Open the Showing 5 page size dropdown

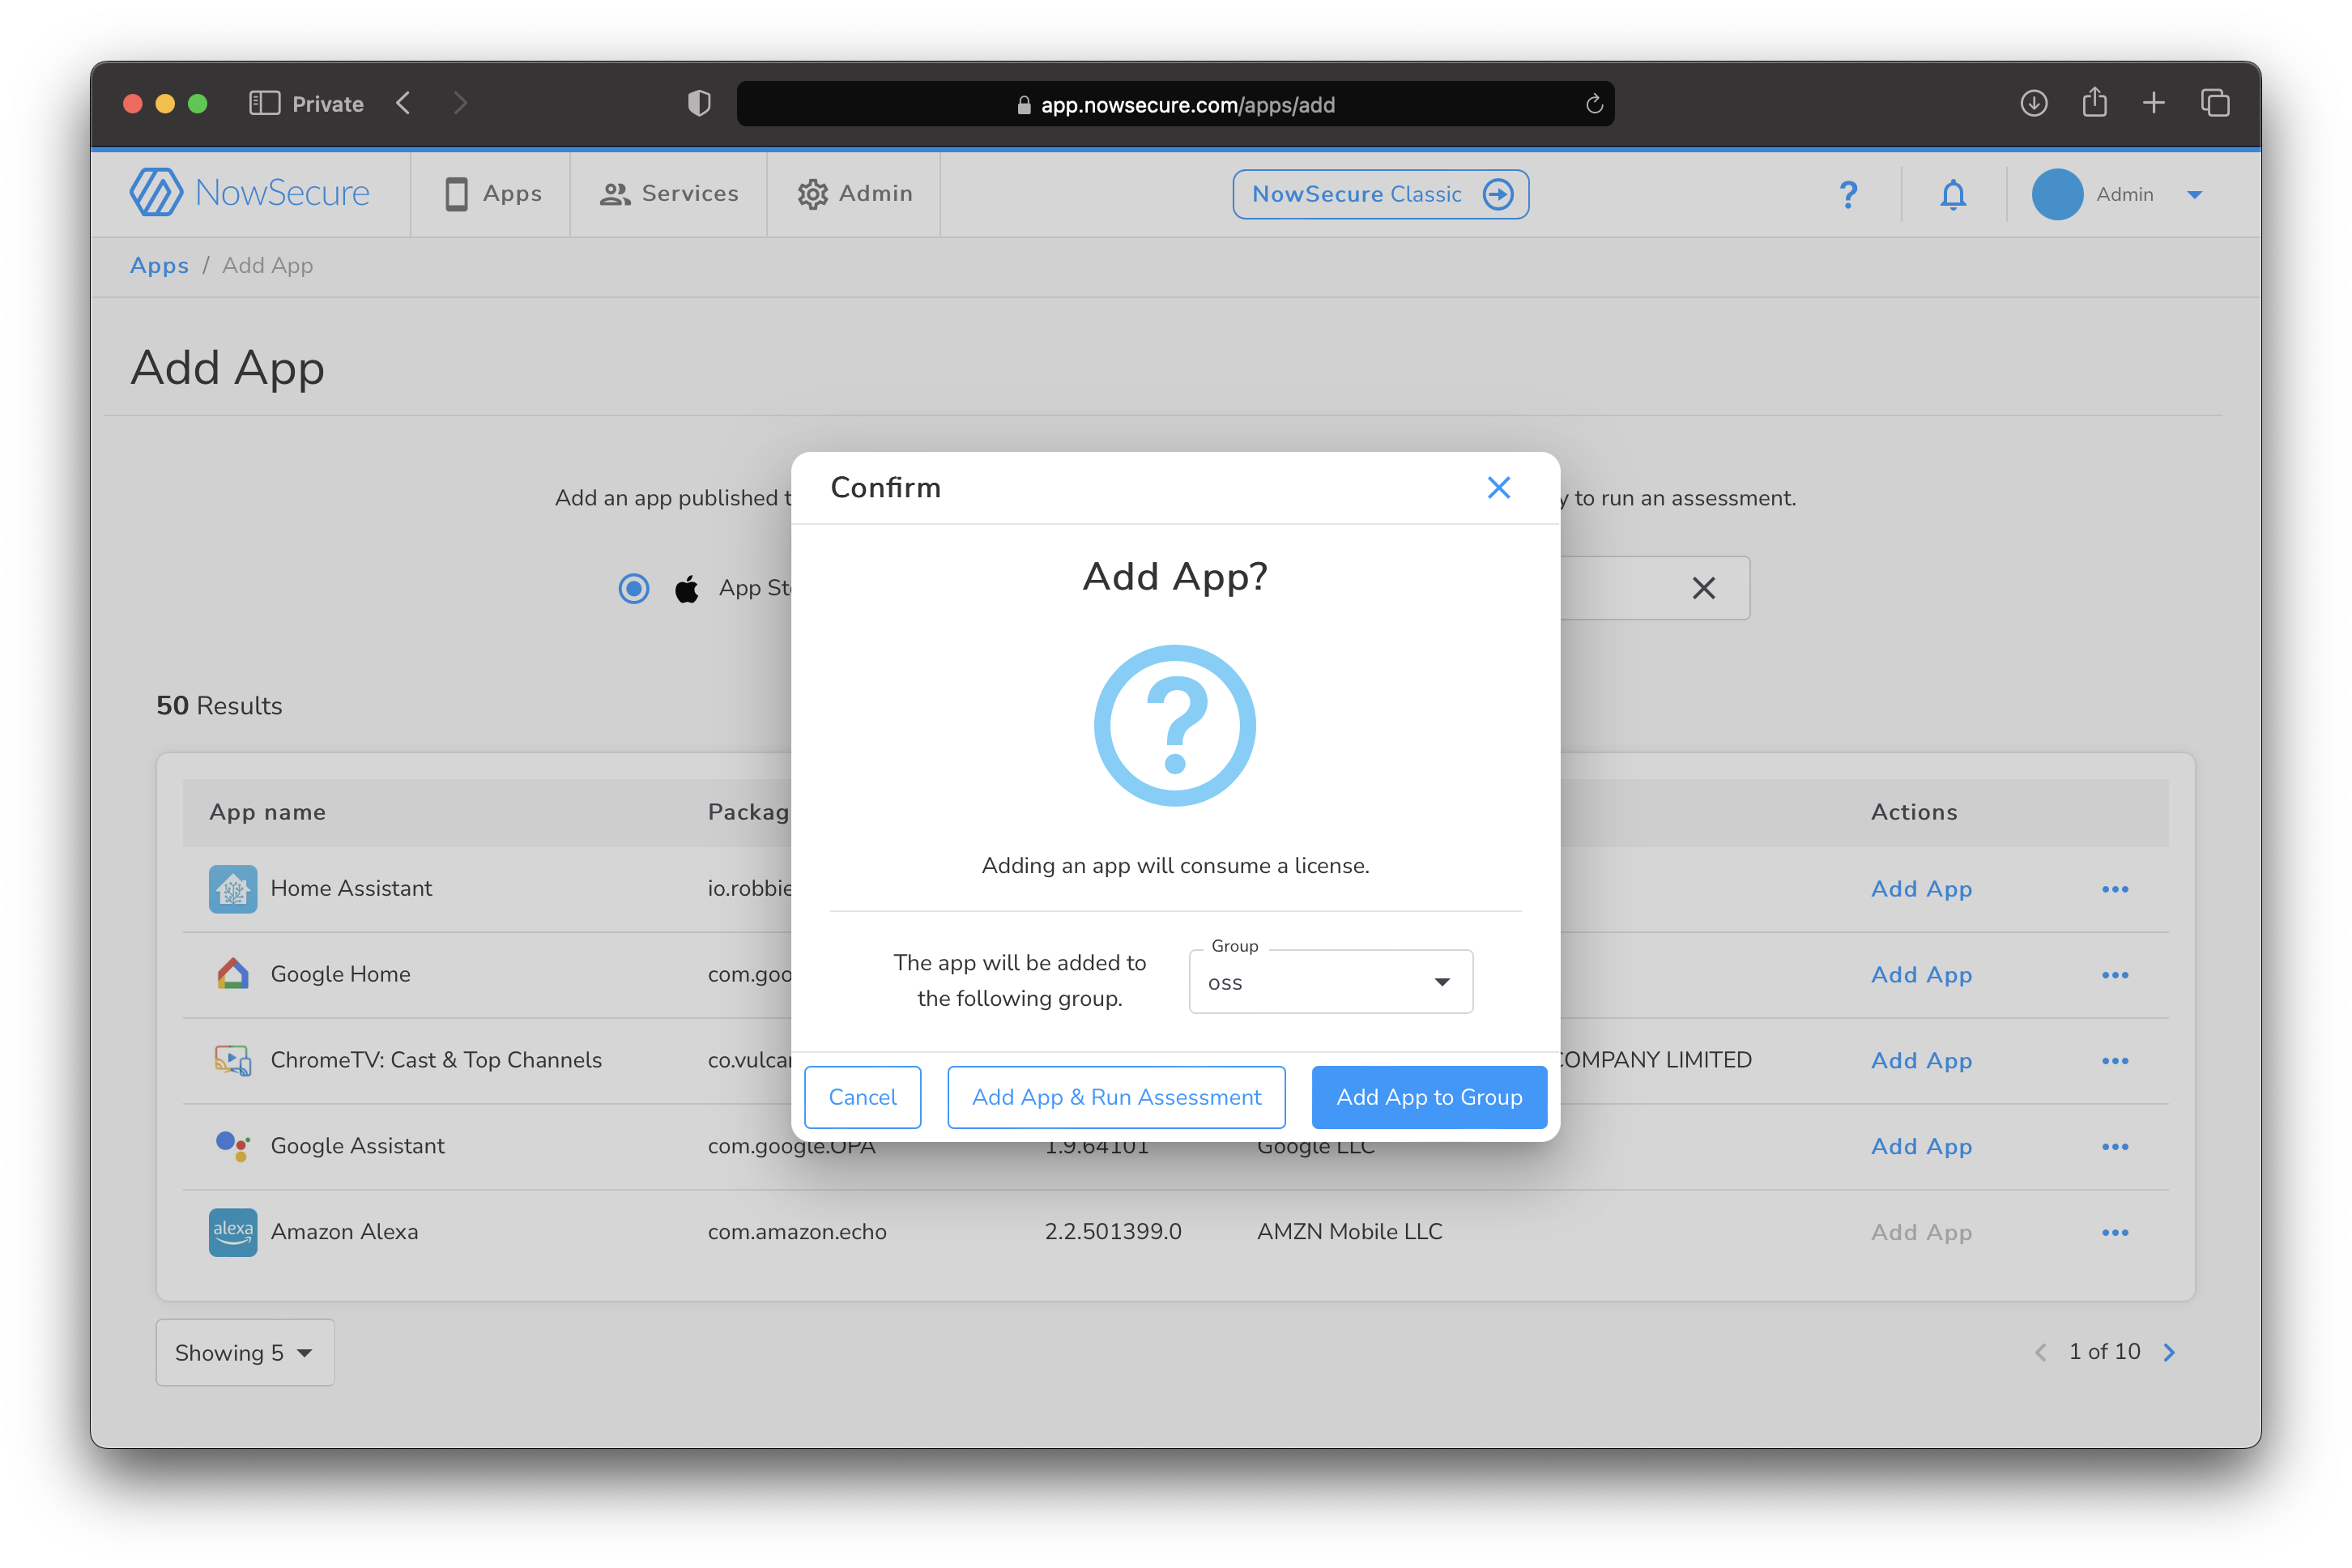pyautogui.click(x=245, y=1353)
